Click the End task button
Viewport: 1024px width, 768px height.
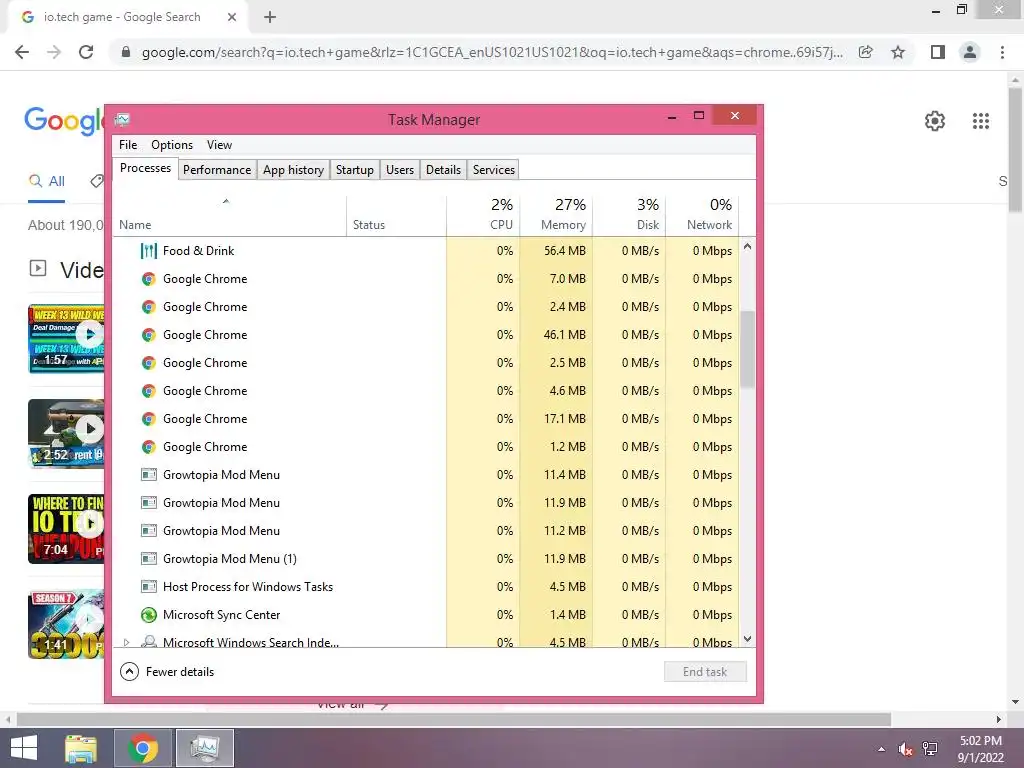[x=705, y=671]
